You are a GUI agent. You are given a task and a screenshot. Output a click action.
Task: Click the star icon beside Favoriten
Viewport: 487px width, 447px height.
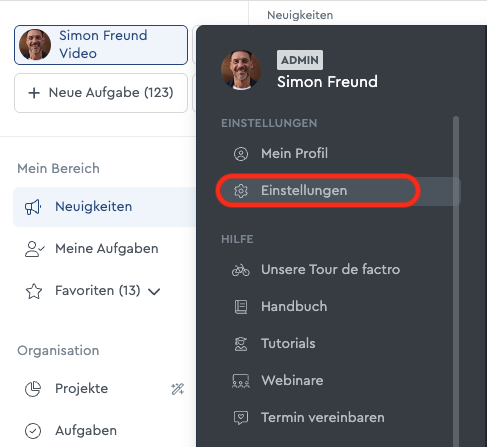[x=34, y=291]
